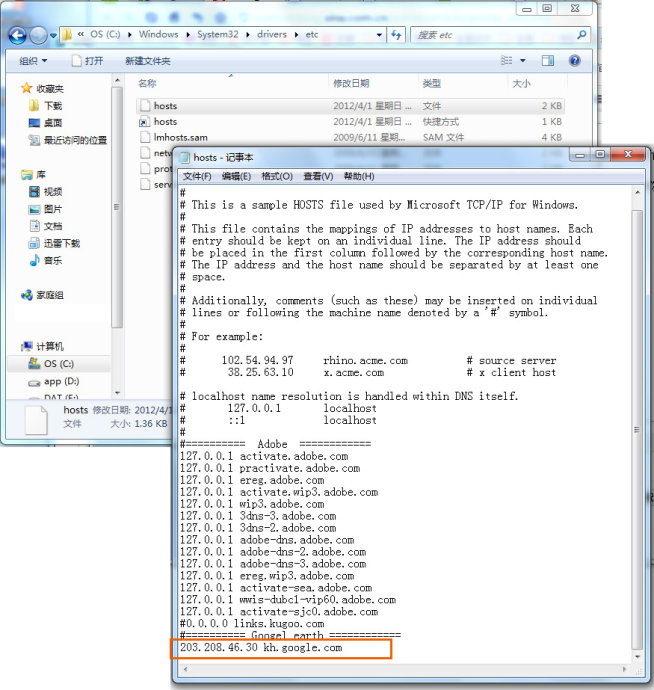Screen dimensions: 654x690
Task: Click the search etc input field
Action: click(x=493, y=35)
